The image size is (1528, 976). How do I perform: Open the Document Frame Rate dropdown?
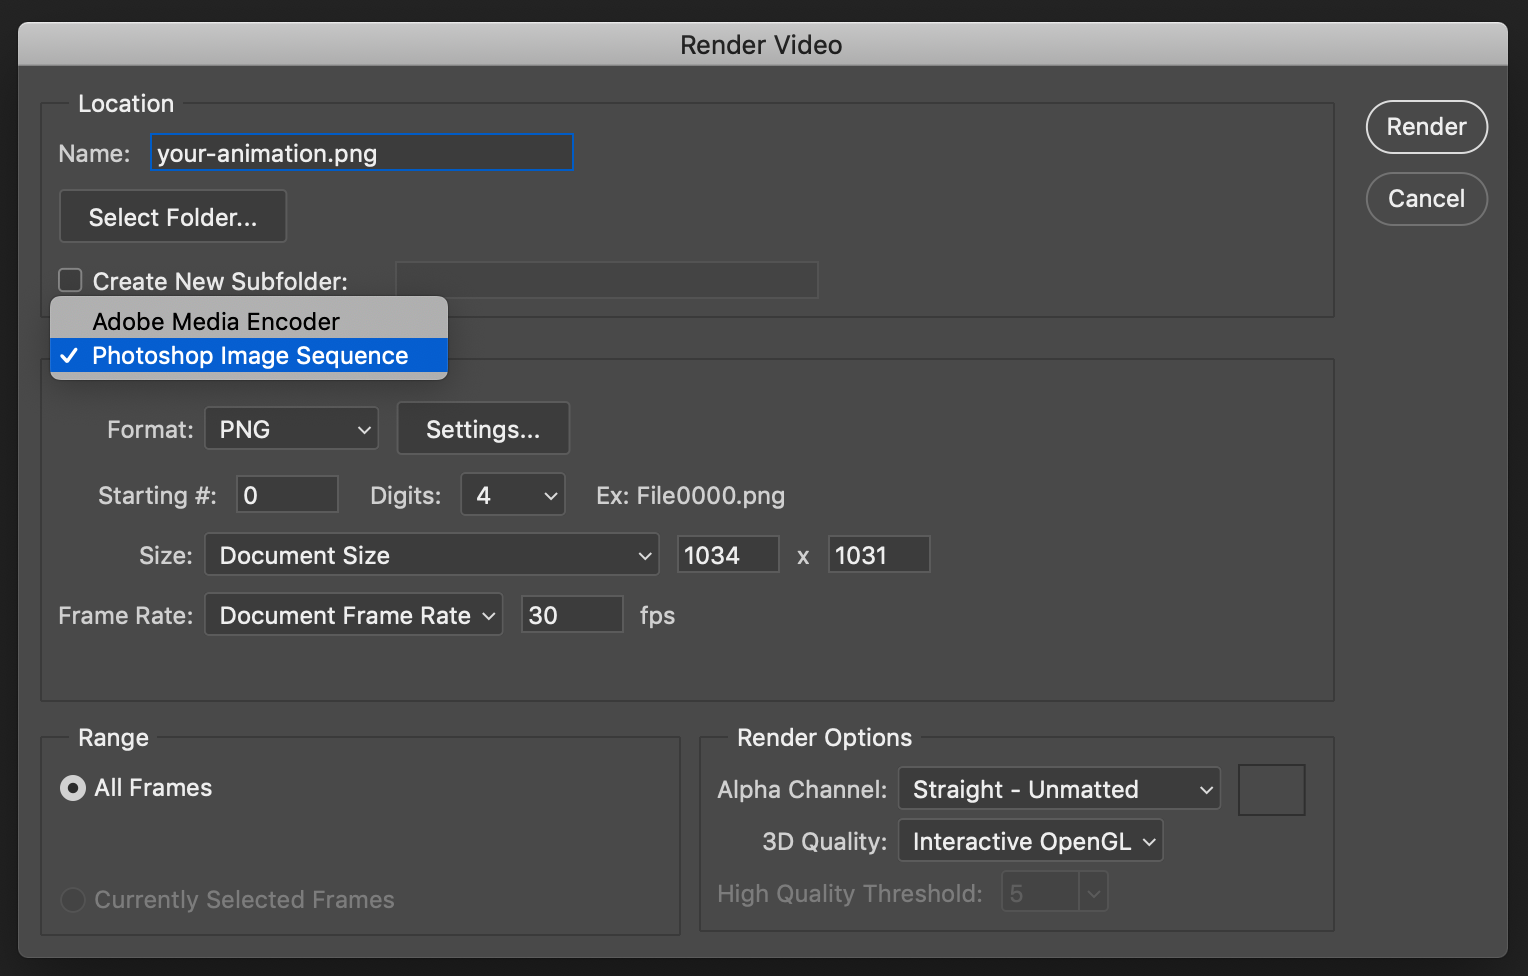pos(354,615)
